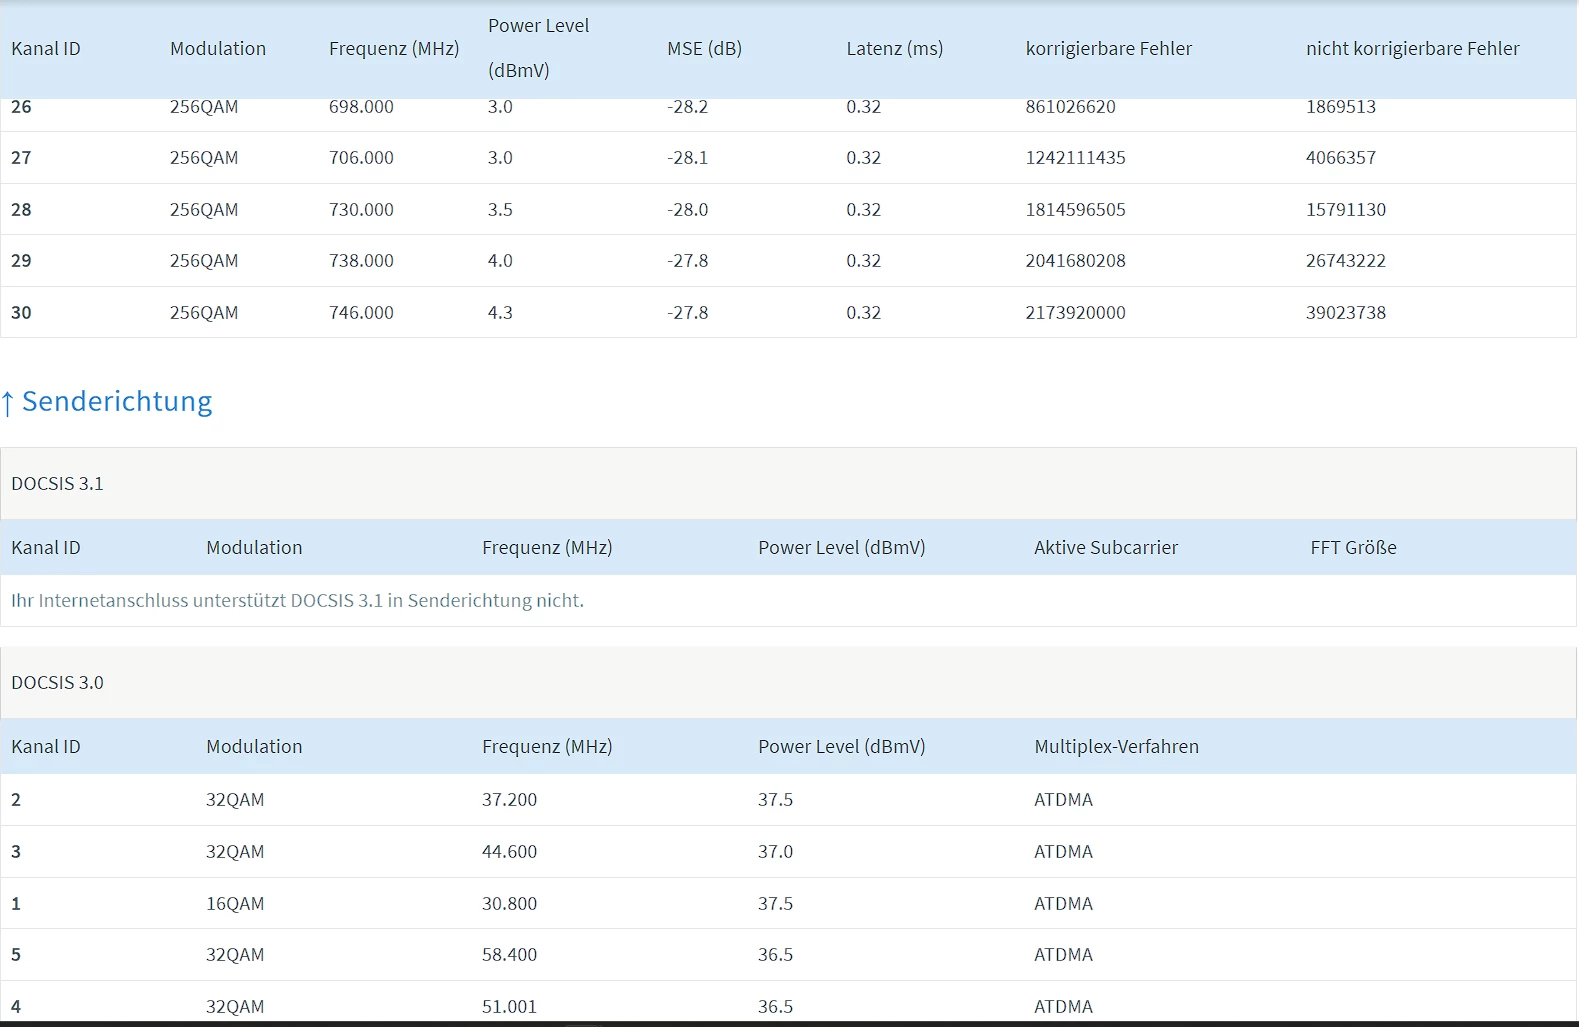Select upstream frequency 44.600
Image resolution: width=1579 pixels, height=1027 pixels.
click(509, 852)
